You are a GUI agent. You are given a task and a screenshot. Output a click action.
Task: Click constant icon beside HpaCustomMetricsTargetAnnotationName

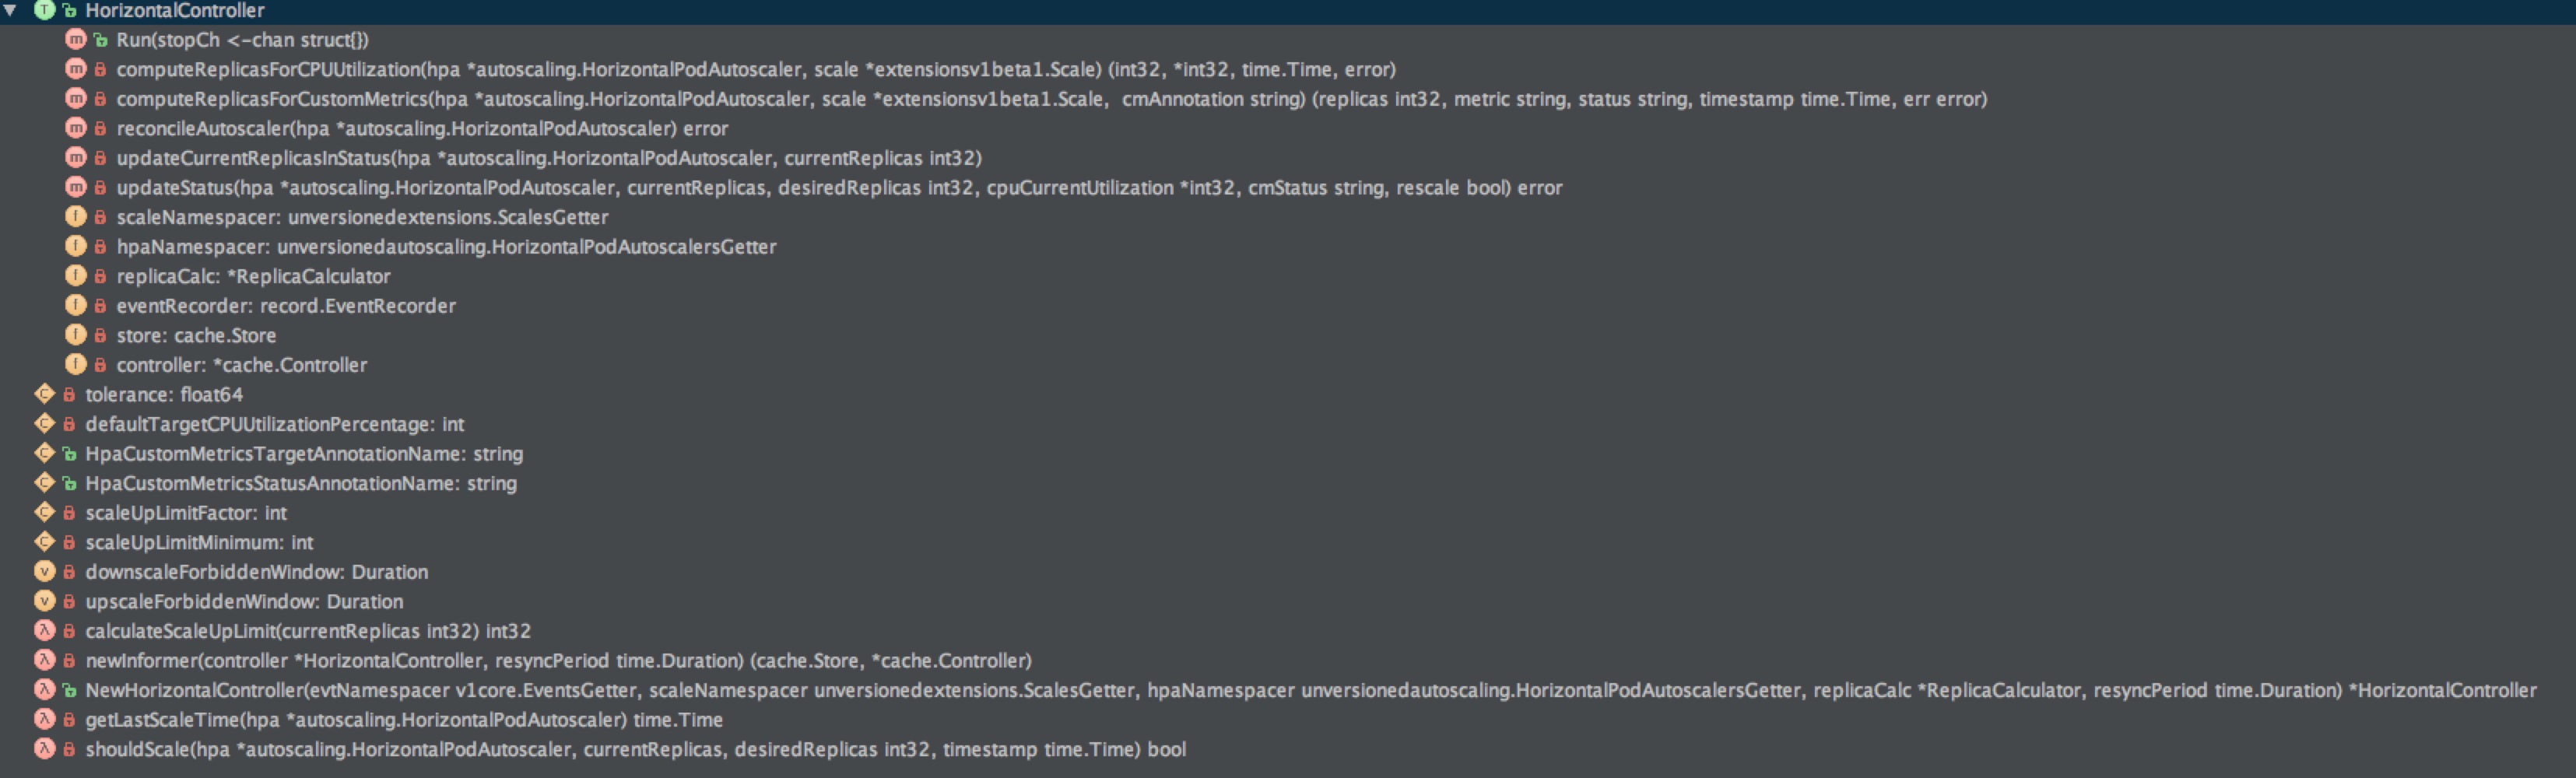coord(45,453)
